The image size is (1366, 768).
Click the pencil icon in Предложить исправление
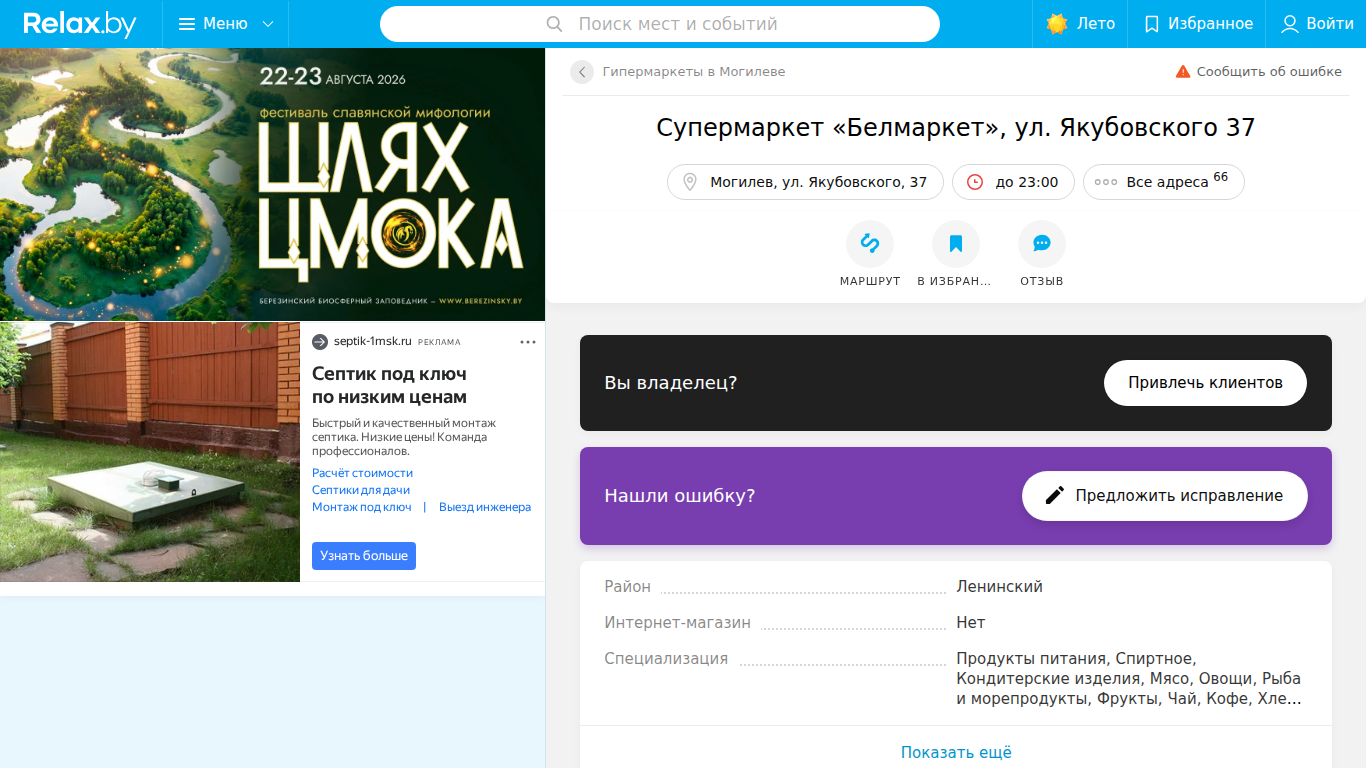coord(1055,496)
